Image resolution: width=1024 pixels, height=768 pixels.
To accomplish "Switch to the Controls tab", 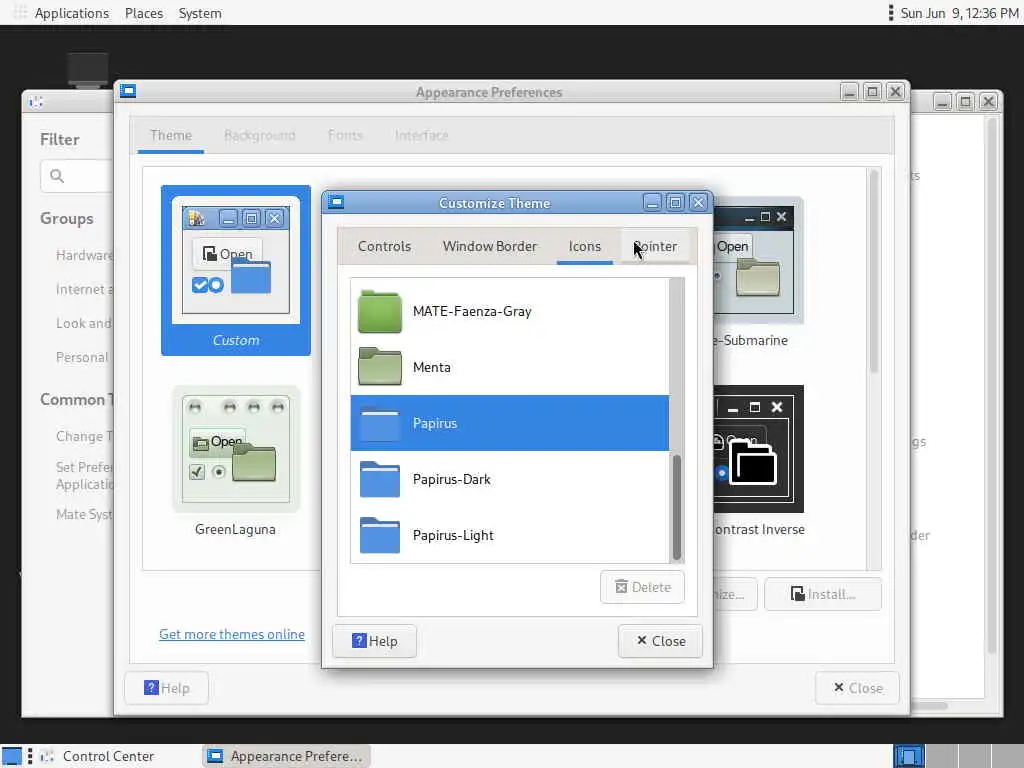I will 384,246.
